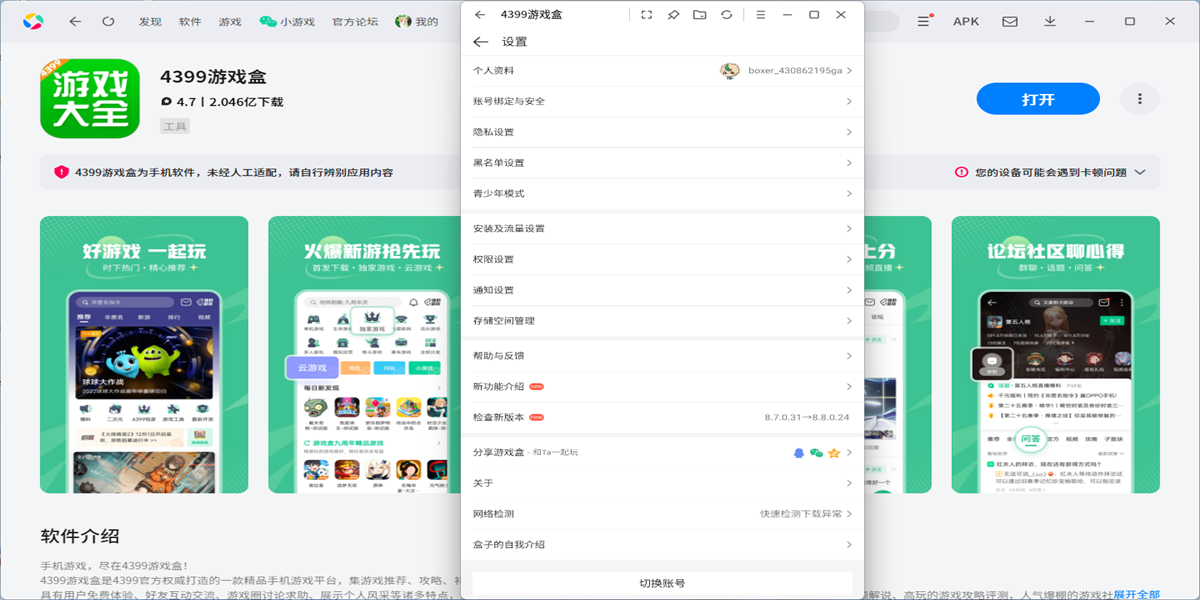Click the back arrow beside 设置 header

pyautogui.click(x=481, y=42)
